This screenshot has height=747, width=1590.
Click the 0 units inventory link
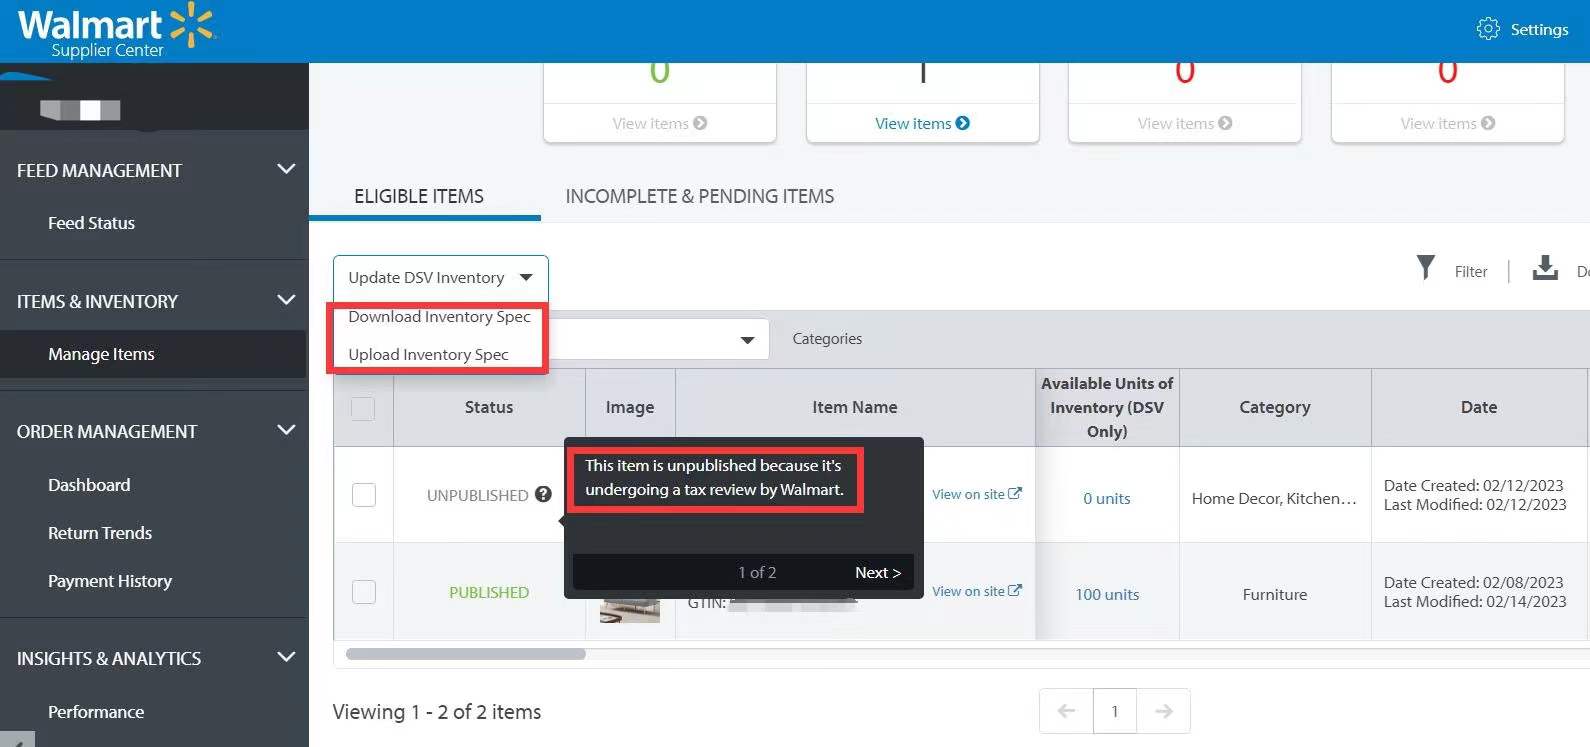pos(1107,498)
